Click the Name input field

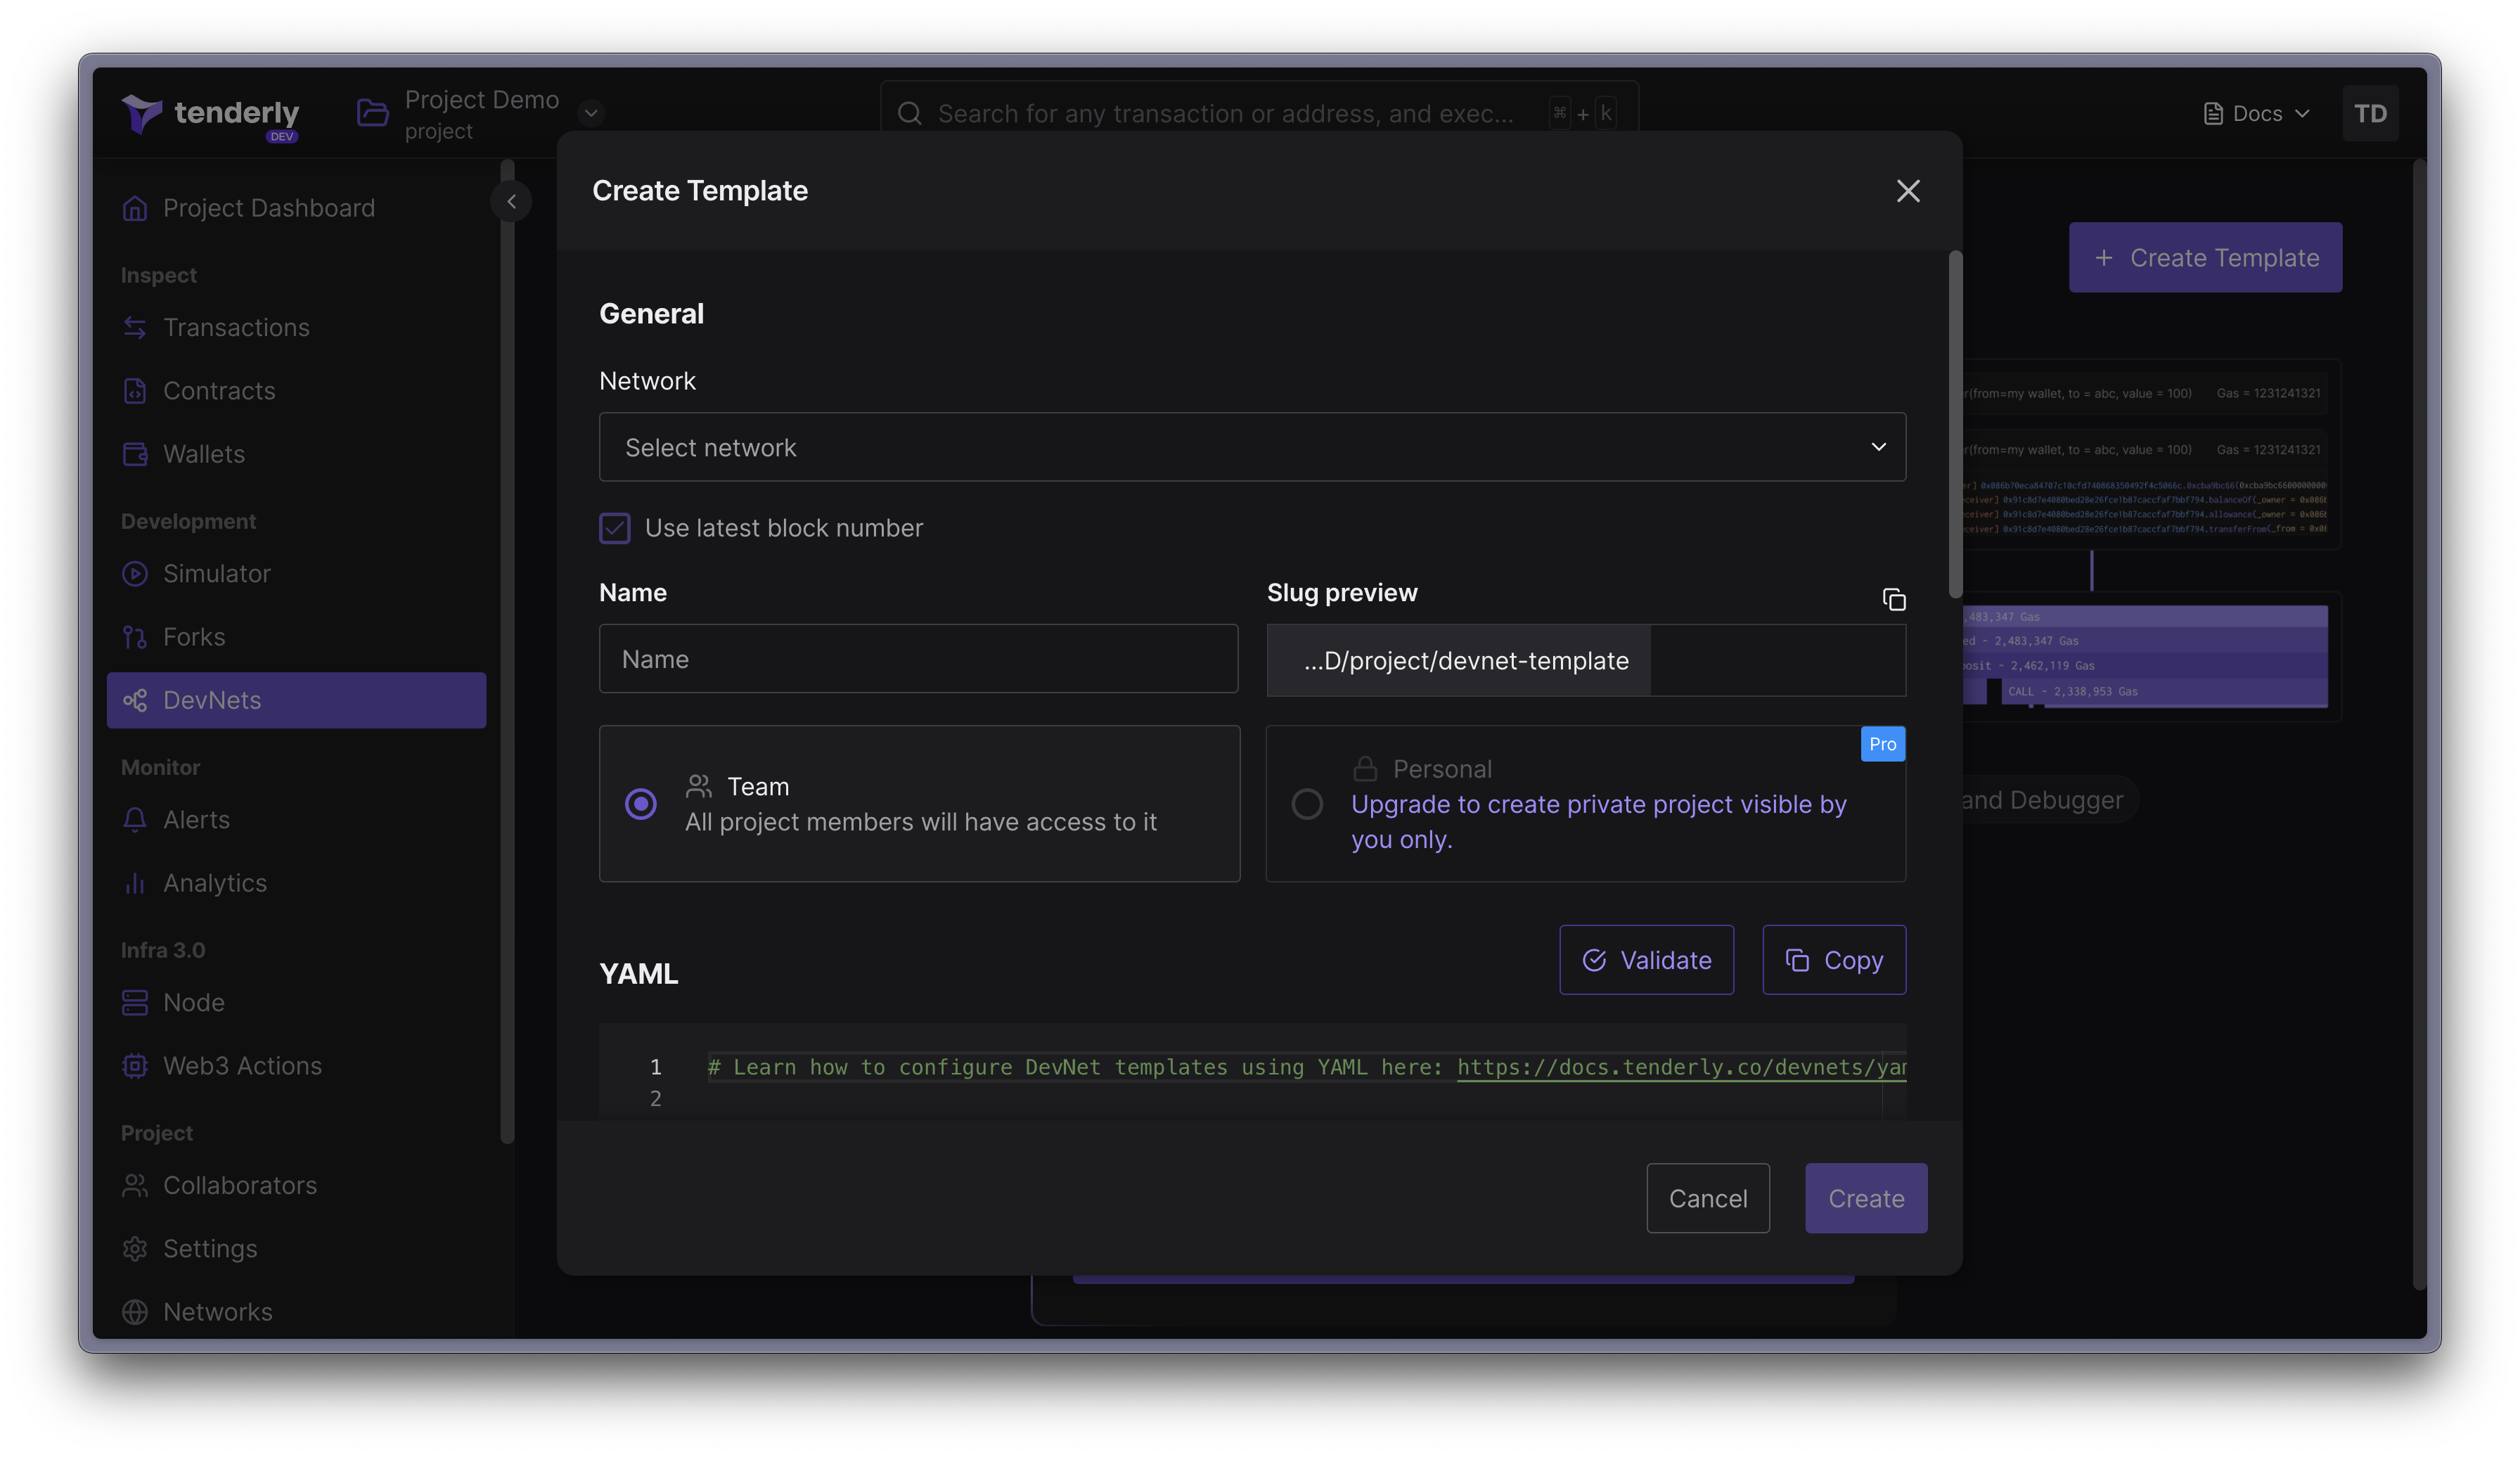coord(918,659)
